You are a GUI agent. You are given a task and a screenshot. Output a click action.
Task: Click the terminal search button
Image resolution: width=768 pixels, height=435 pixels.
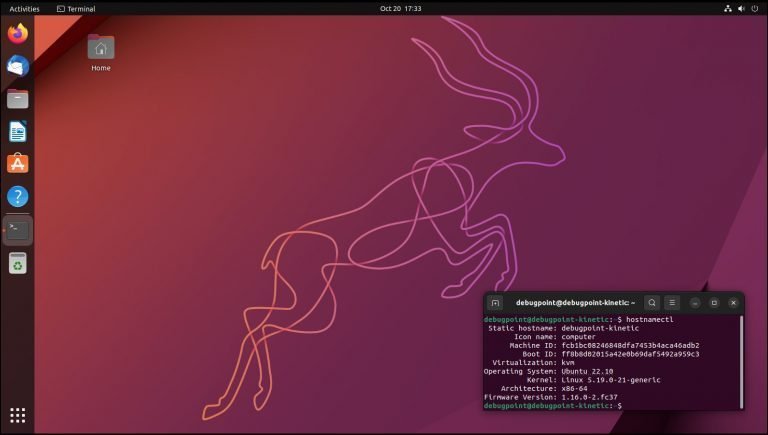[652, 303]
